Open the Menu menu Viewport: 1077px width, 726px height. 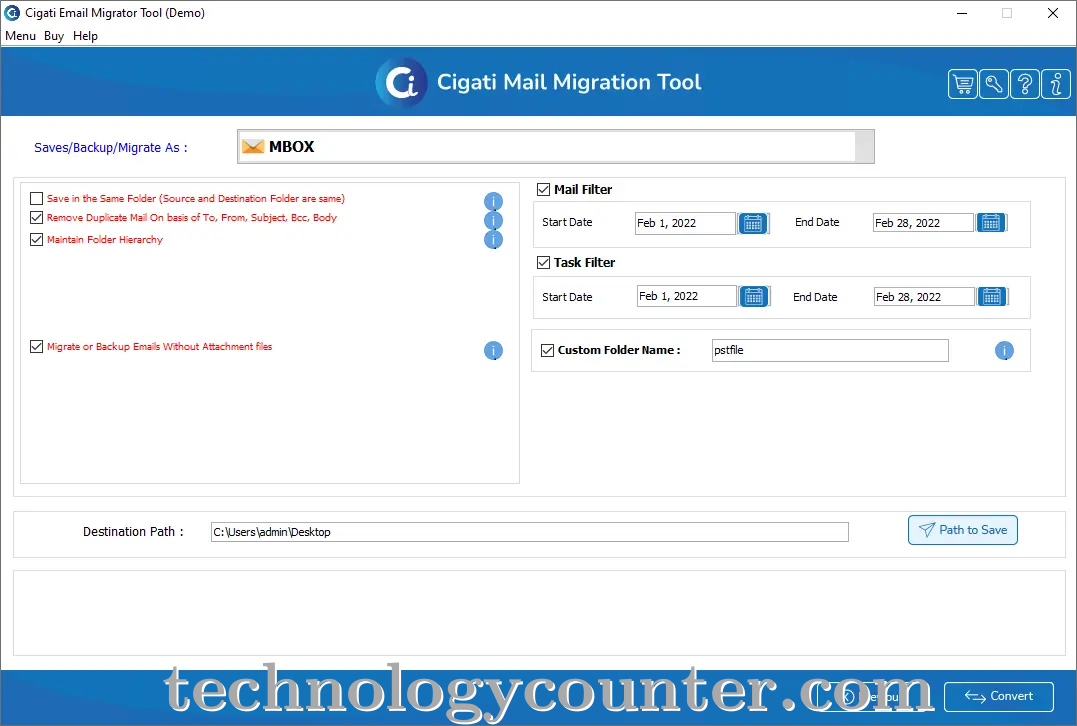pyautogui.click(x=21, y=36)
